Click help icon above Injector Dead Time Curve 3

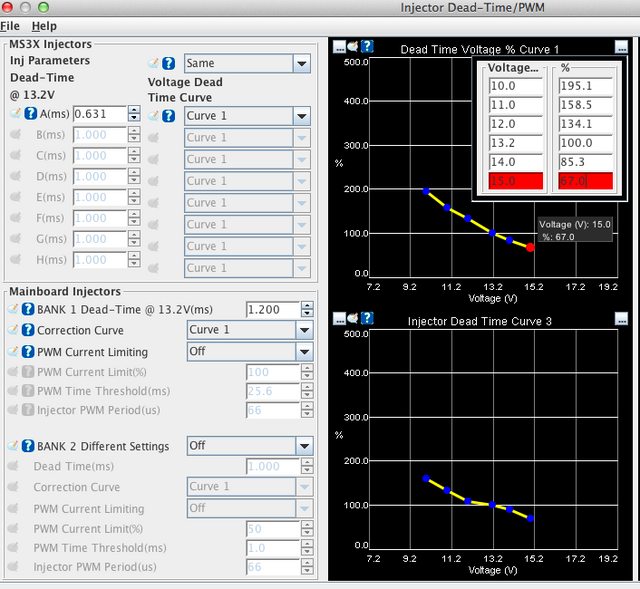368,319
